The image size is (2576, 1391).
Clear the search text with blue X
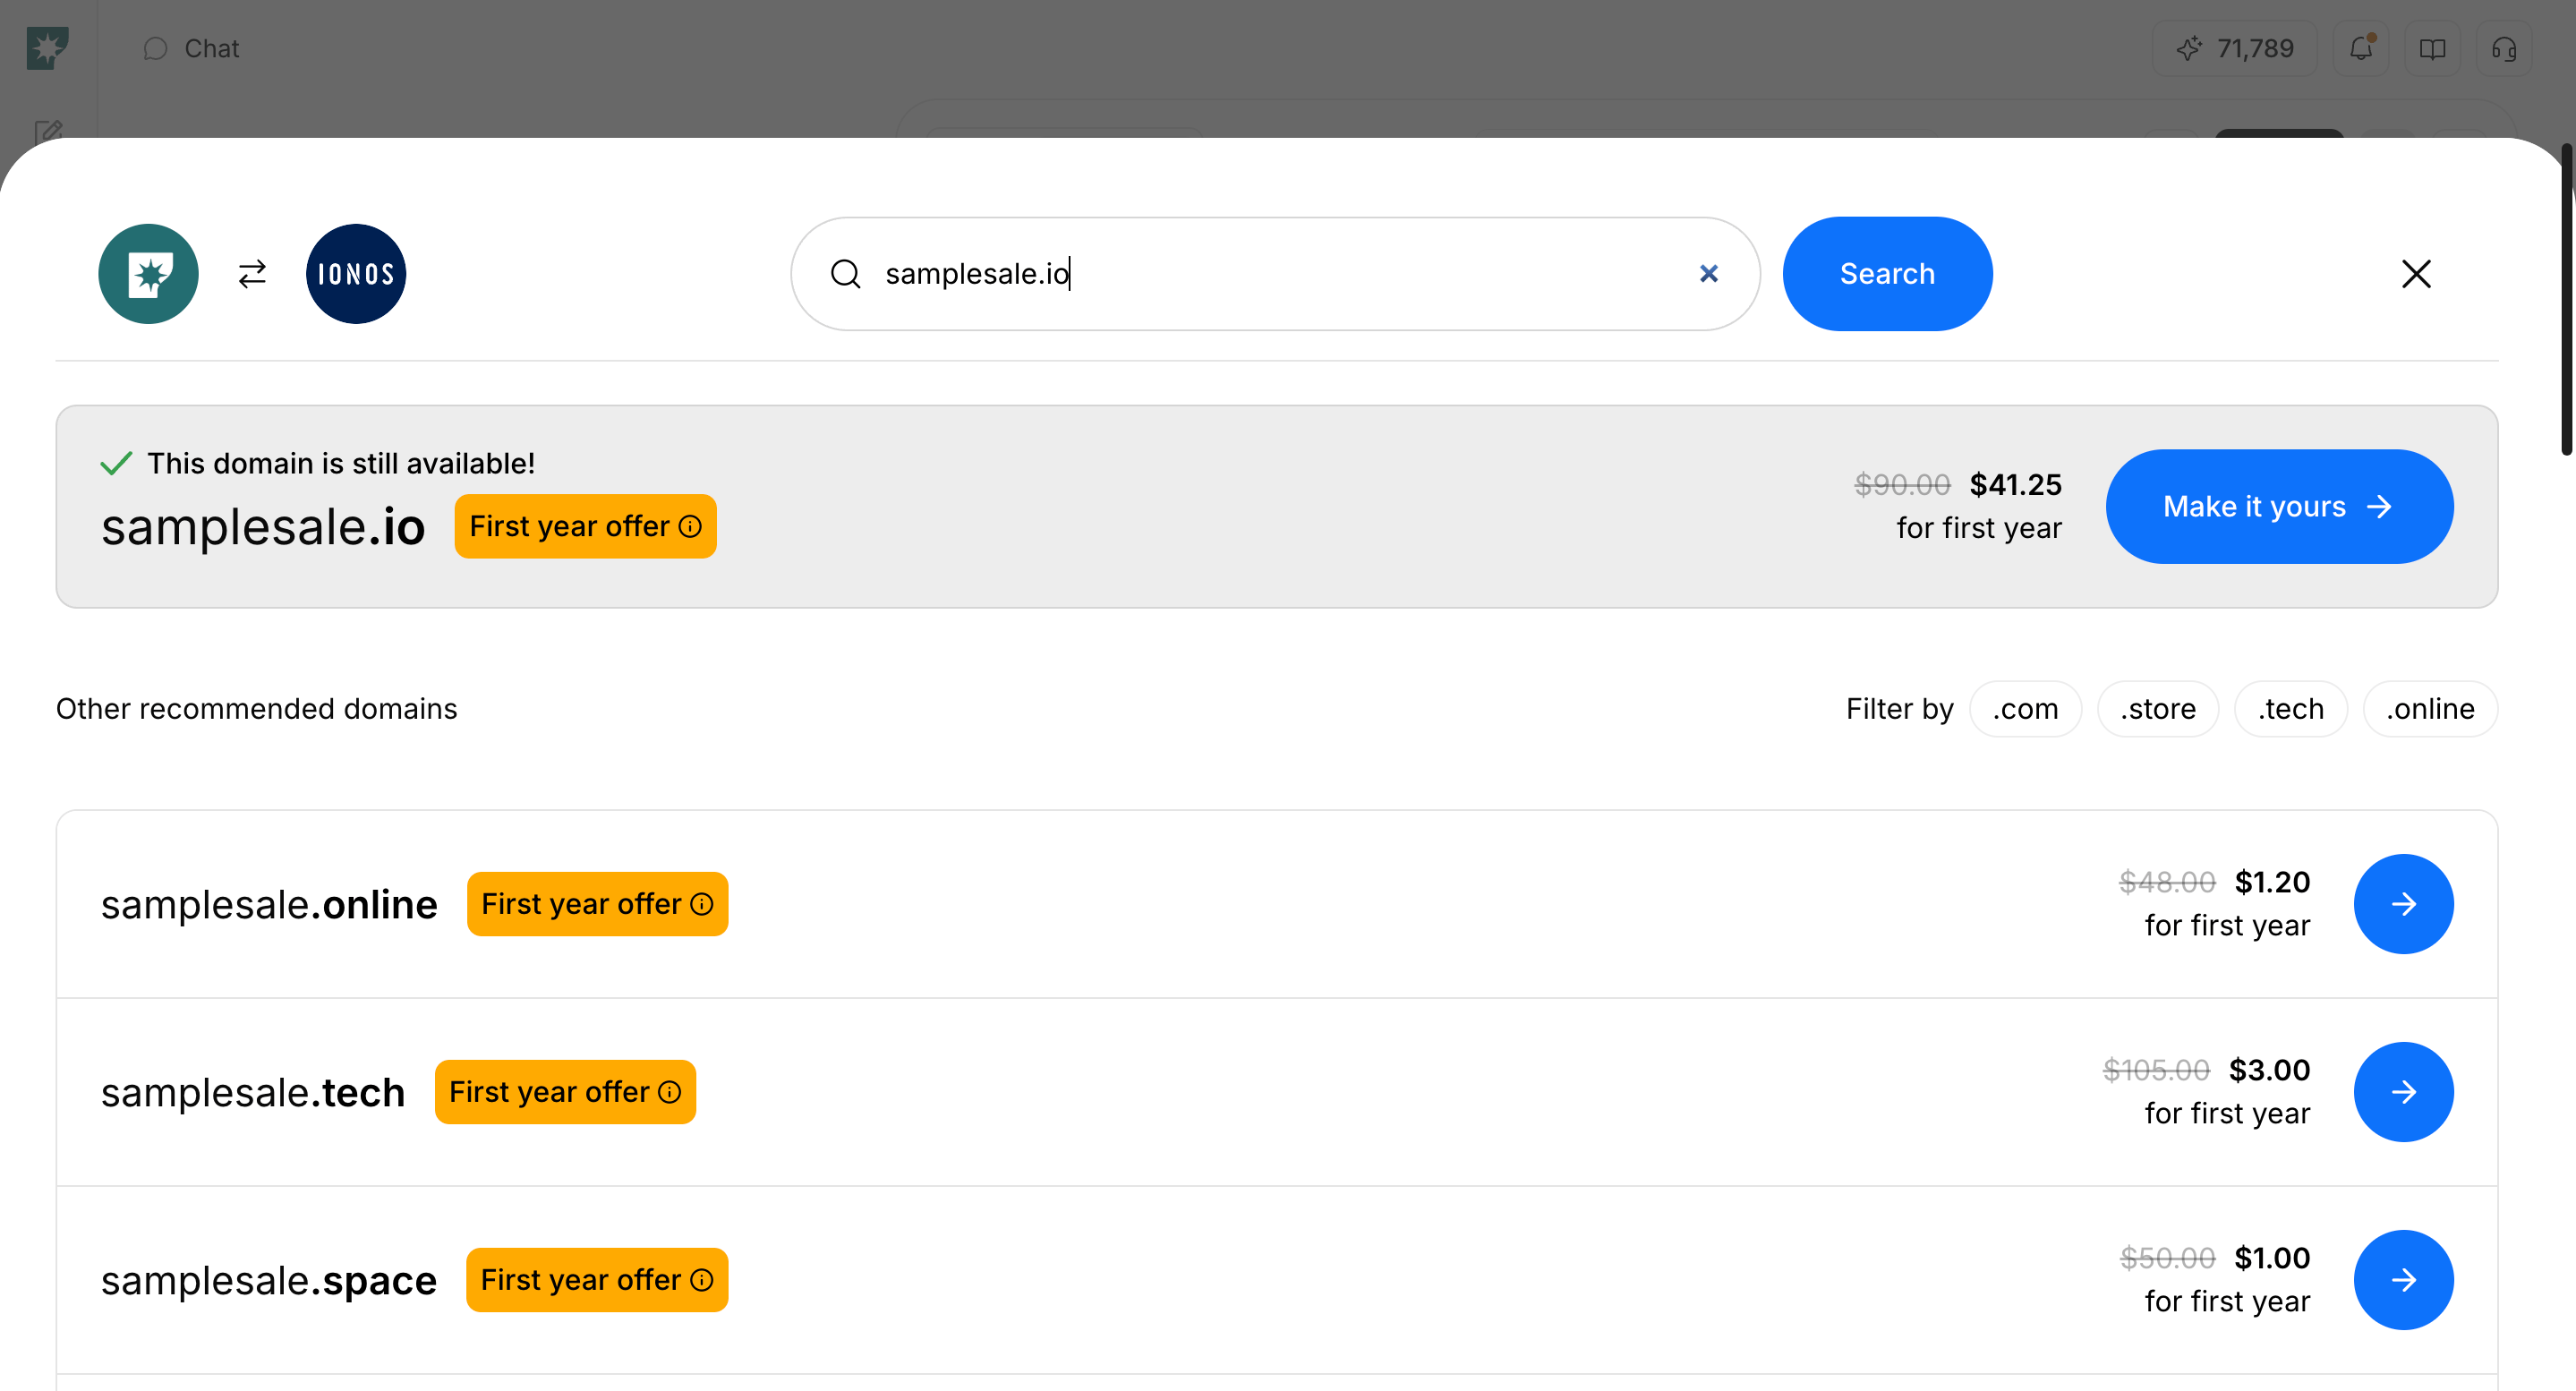pos(1709,273)
